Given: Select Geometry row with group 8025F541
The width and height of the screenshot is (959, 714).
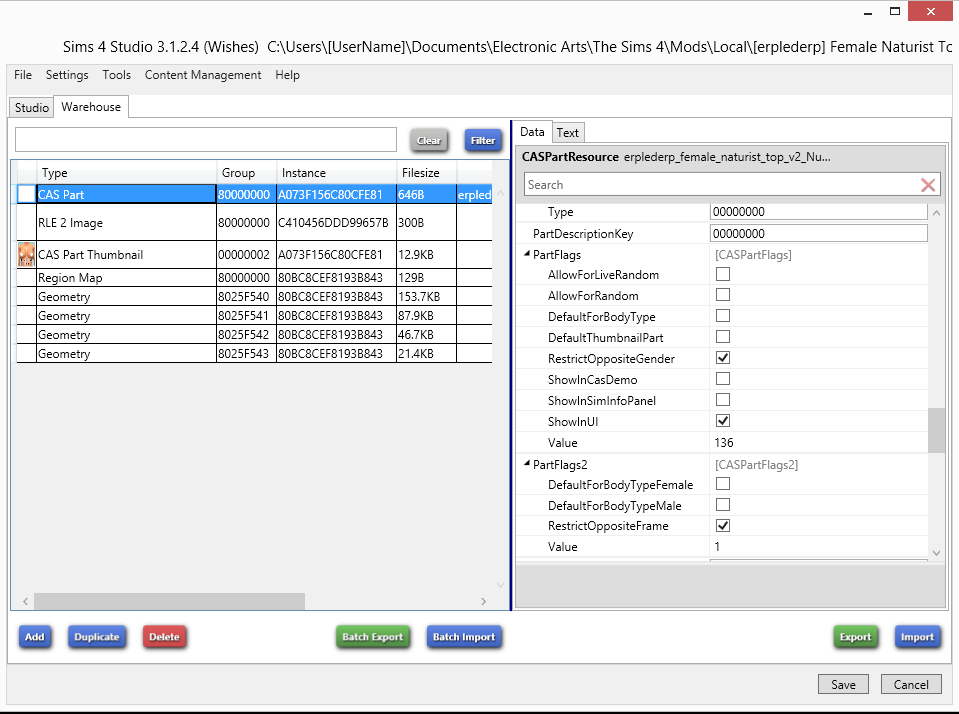Looking at the screenshot, I should pos(254,316).
